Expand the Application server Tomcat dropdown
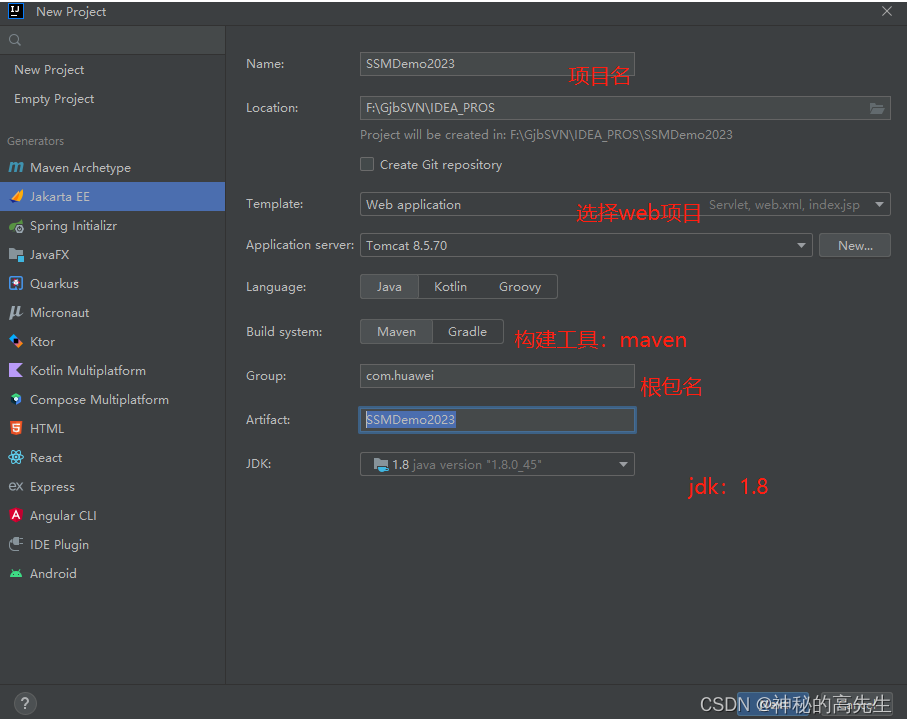Image resolution: width=908 pixels, height=724 pixels. pyautogui.click(x=801, y=246)
